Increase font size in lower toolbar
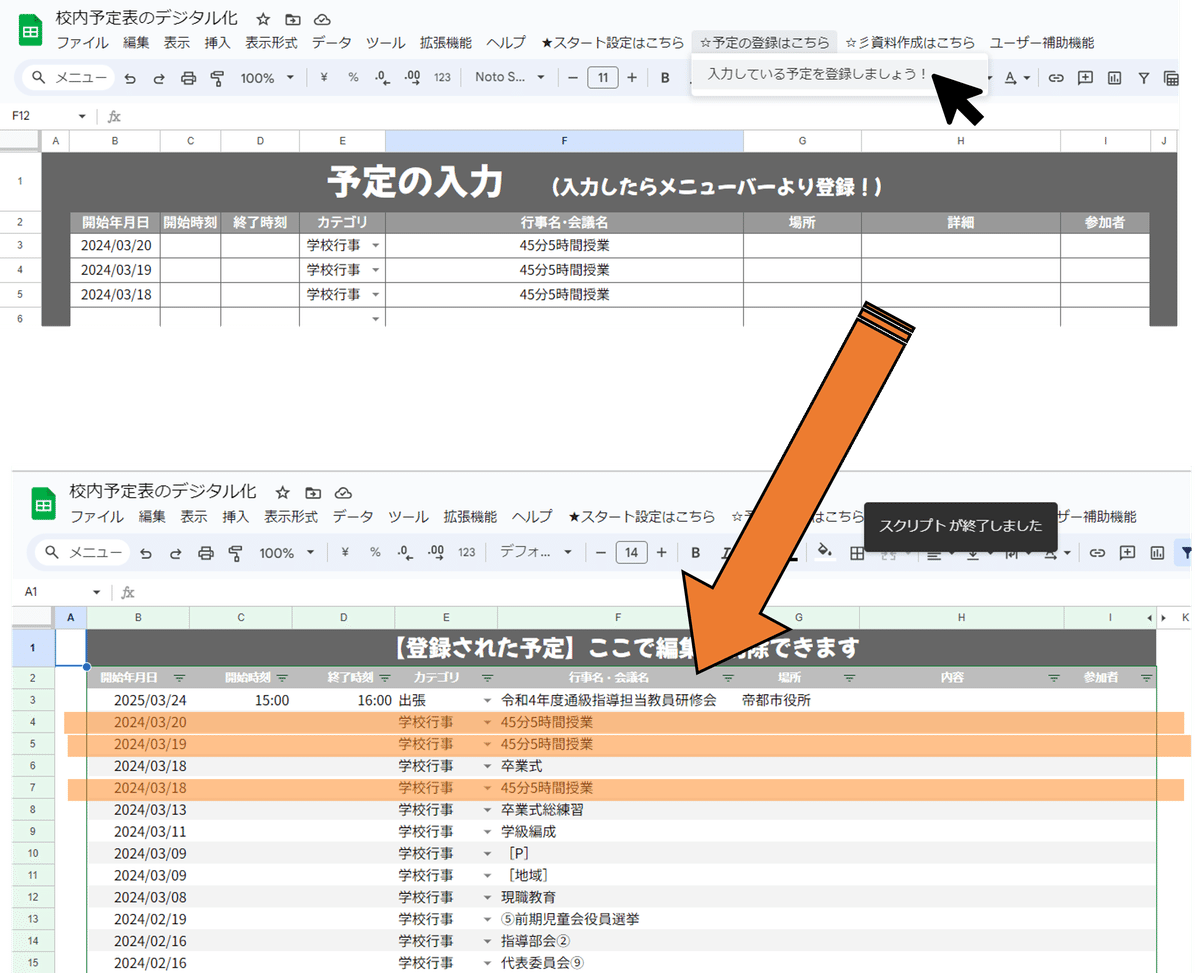Viewport: 1200px width, 973px height. [x=661, y=552]
